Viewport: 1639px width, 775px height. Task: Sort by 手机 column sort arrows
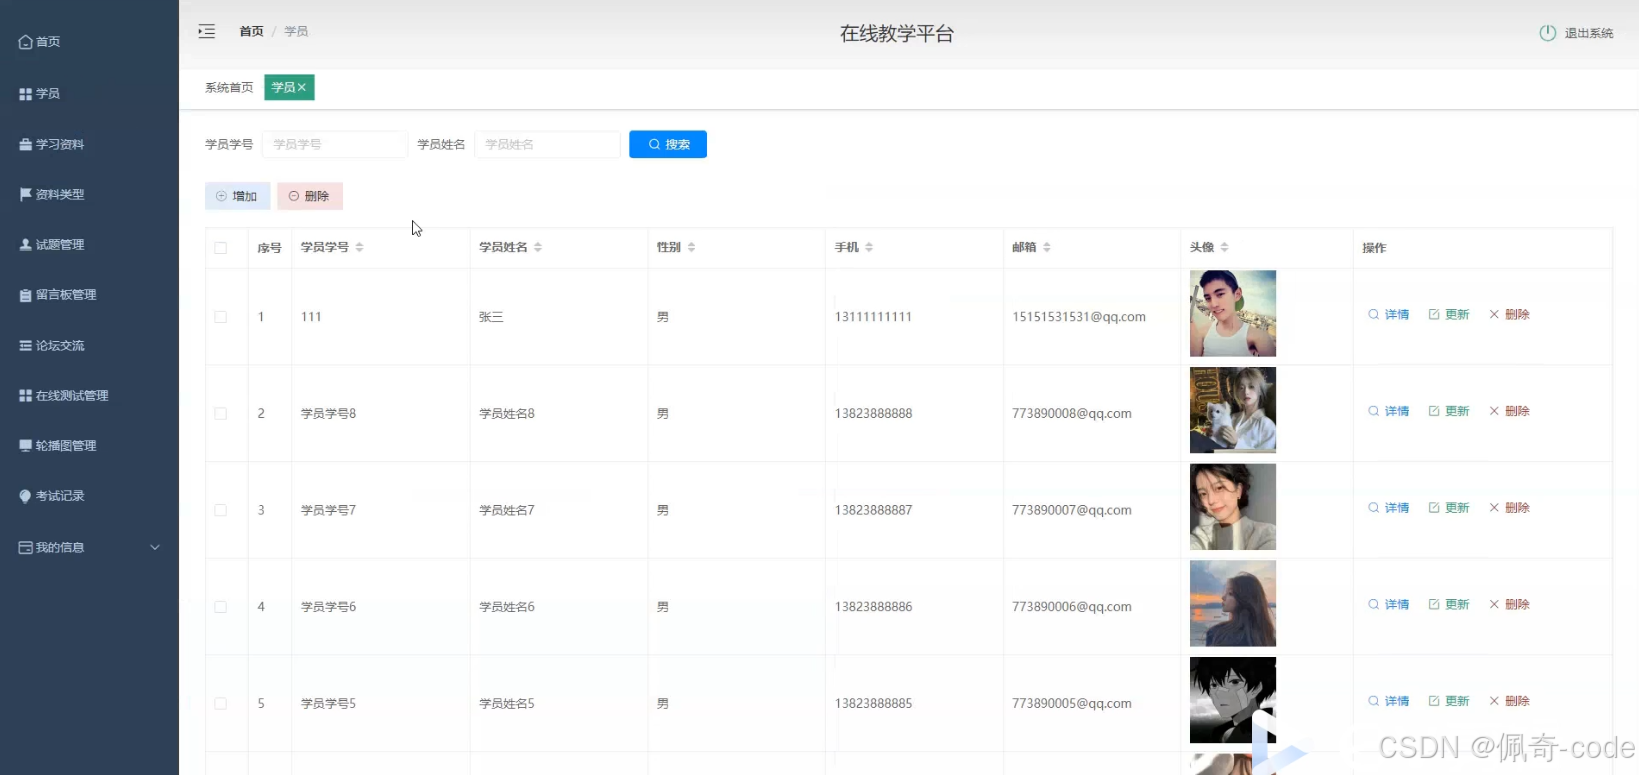coord(869,247)
